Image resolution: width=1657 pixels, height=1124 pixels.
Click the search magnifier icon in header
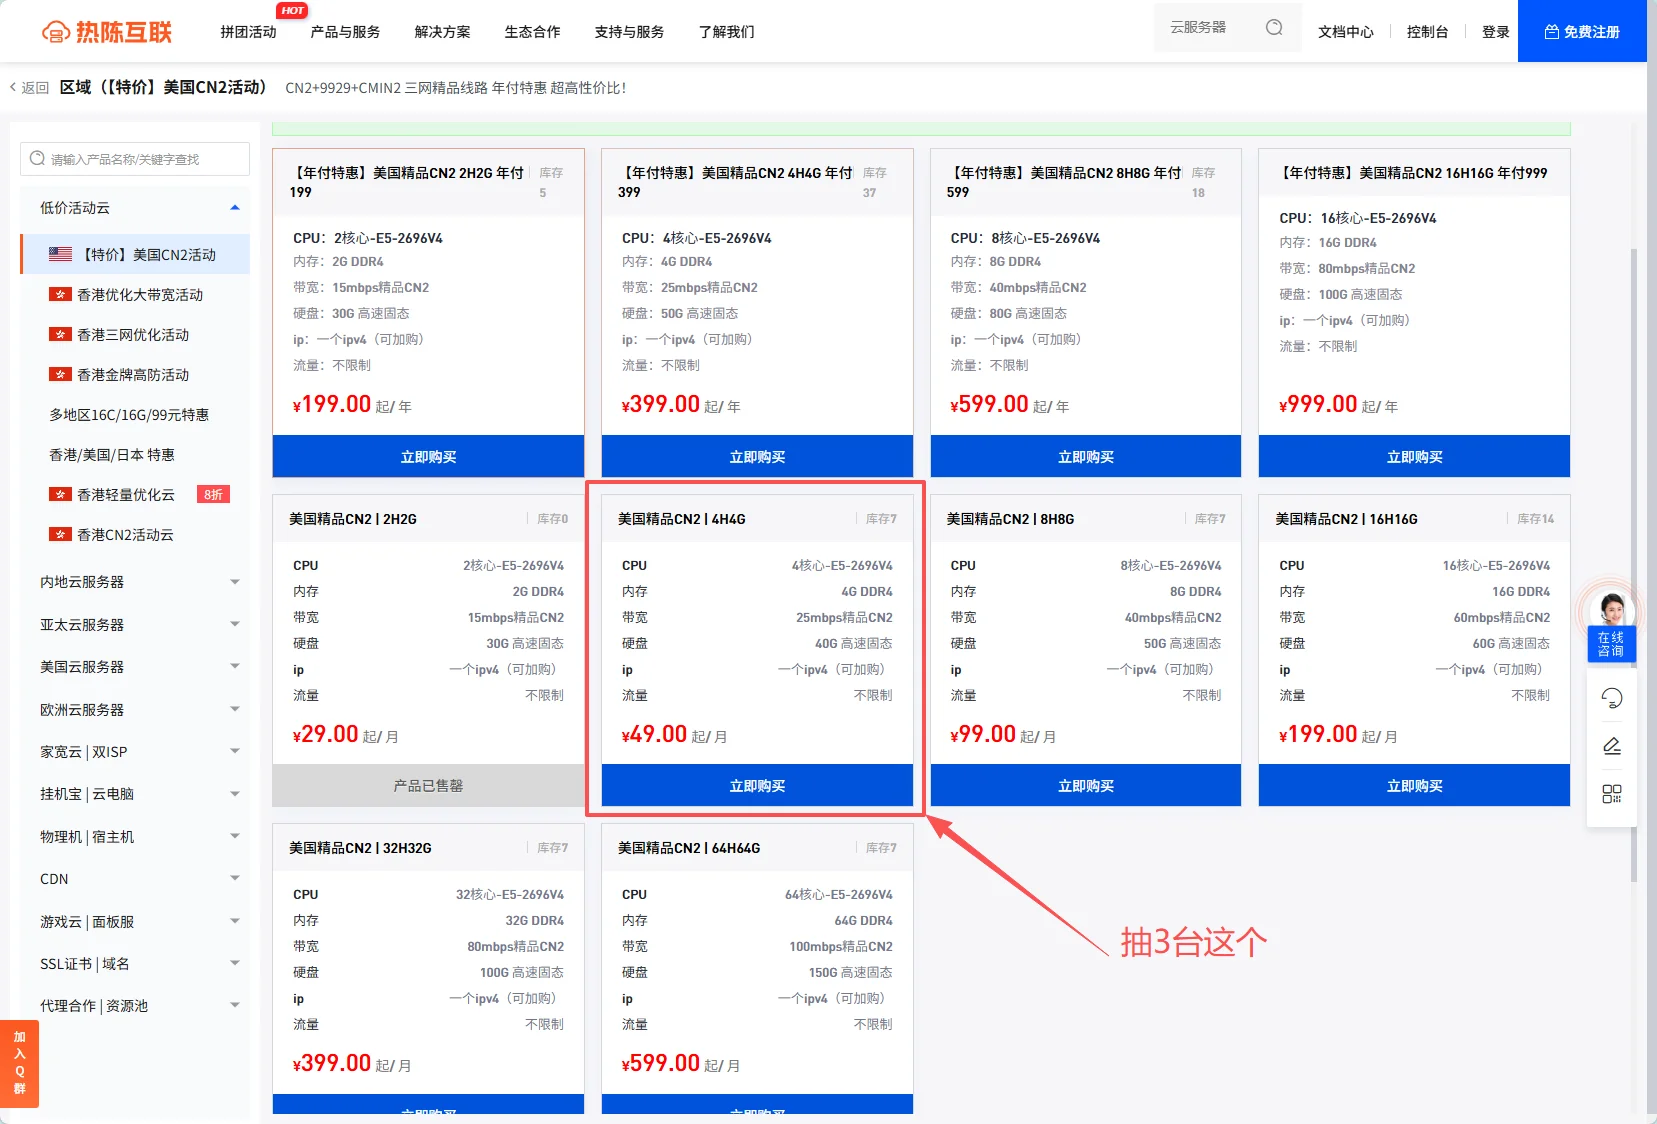point(1274,28)
